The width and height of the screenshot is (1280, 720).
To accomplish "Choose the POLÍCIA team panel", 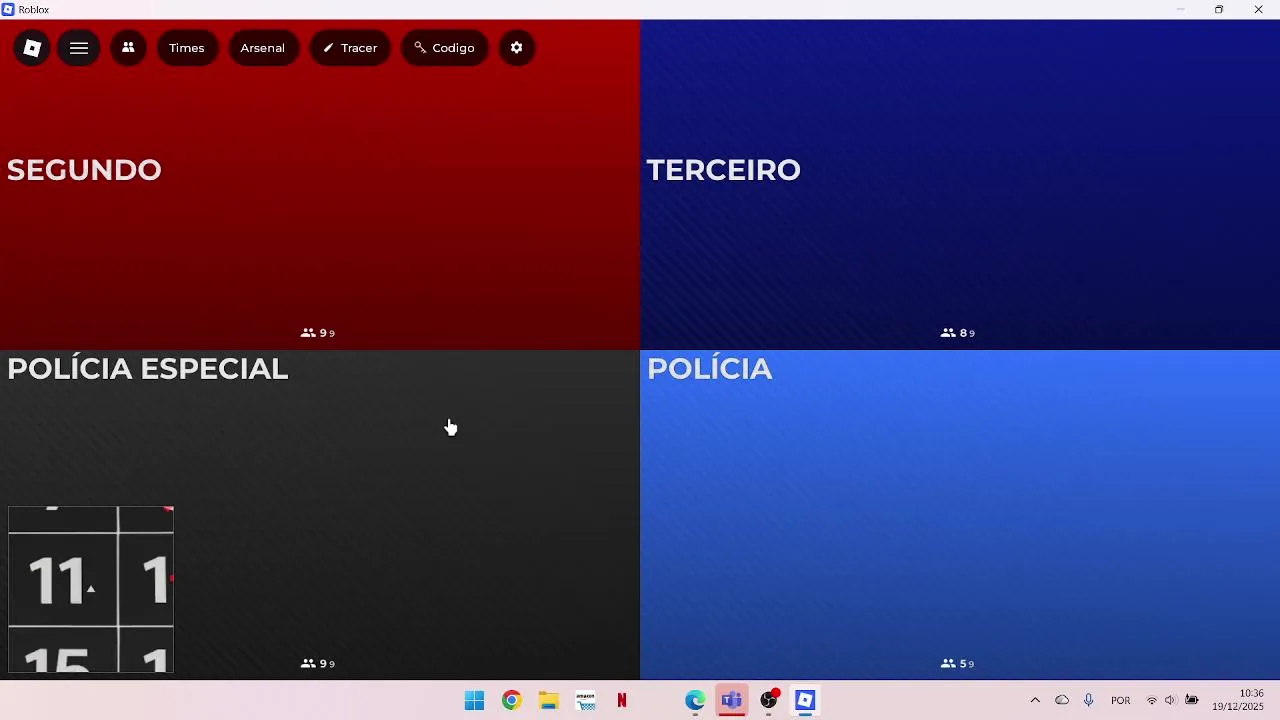I will point(960,515).
